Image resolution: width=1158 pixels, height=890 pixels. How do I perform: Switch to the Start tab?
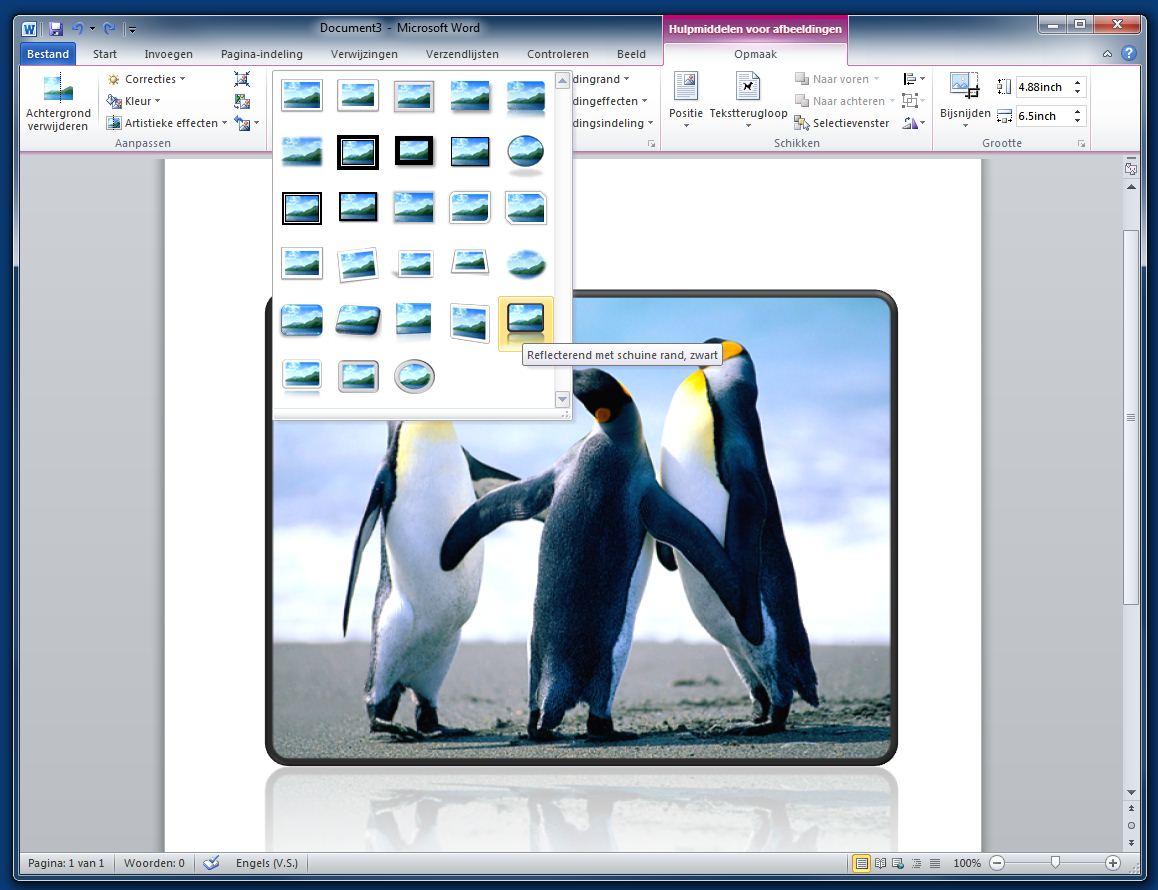[105, 54]
